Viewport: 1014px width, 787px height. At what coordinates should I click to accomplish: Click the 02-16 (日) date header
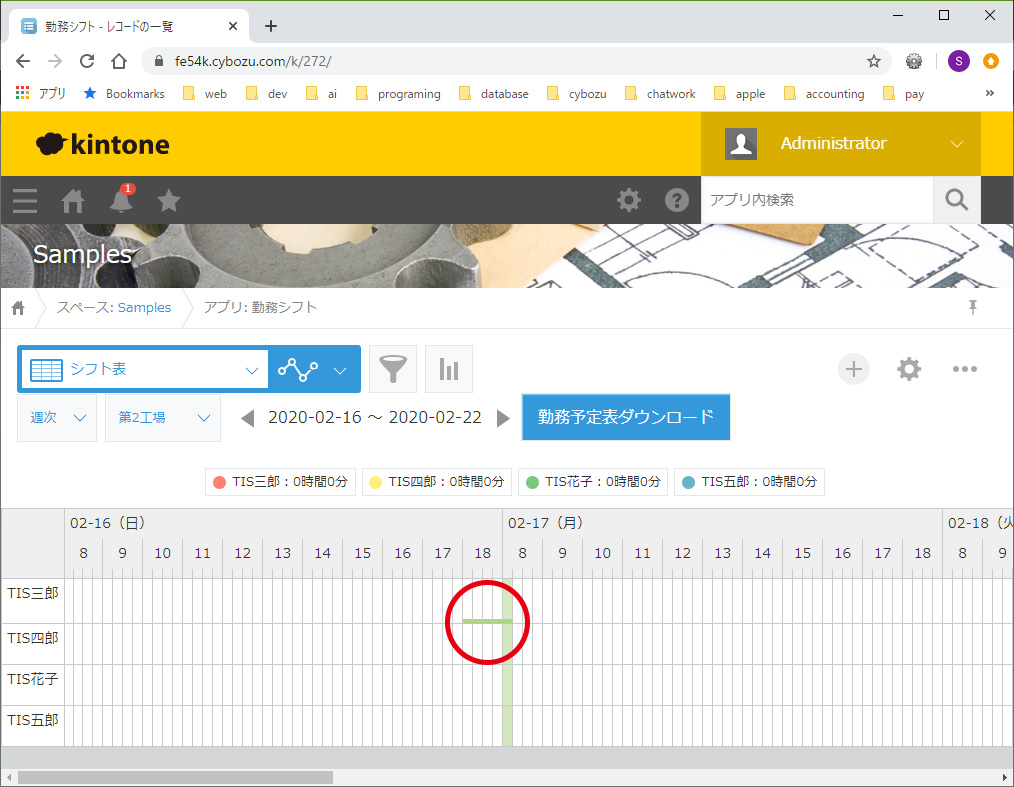click(x=107, y=523)
